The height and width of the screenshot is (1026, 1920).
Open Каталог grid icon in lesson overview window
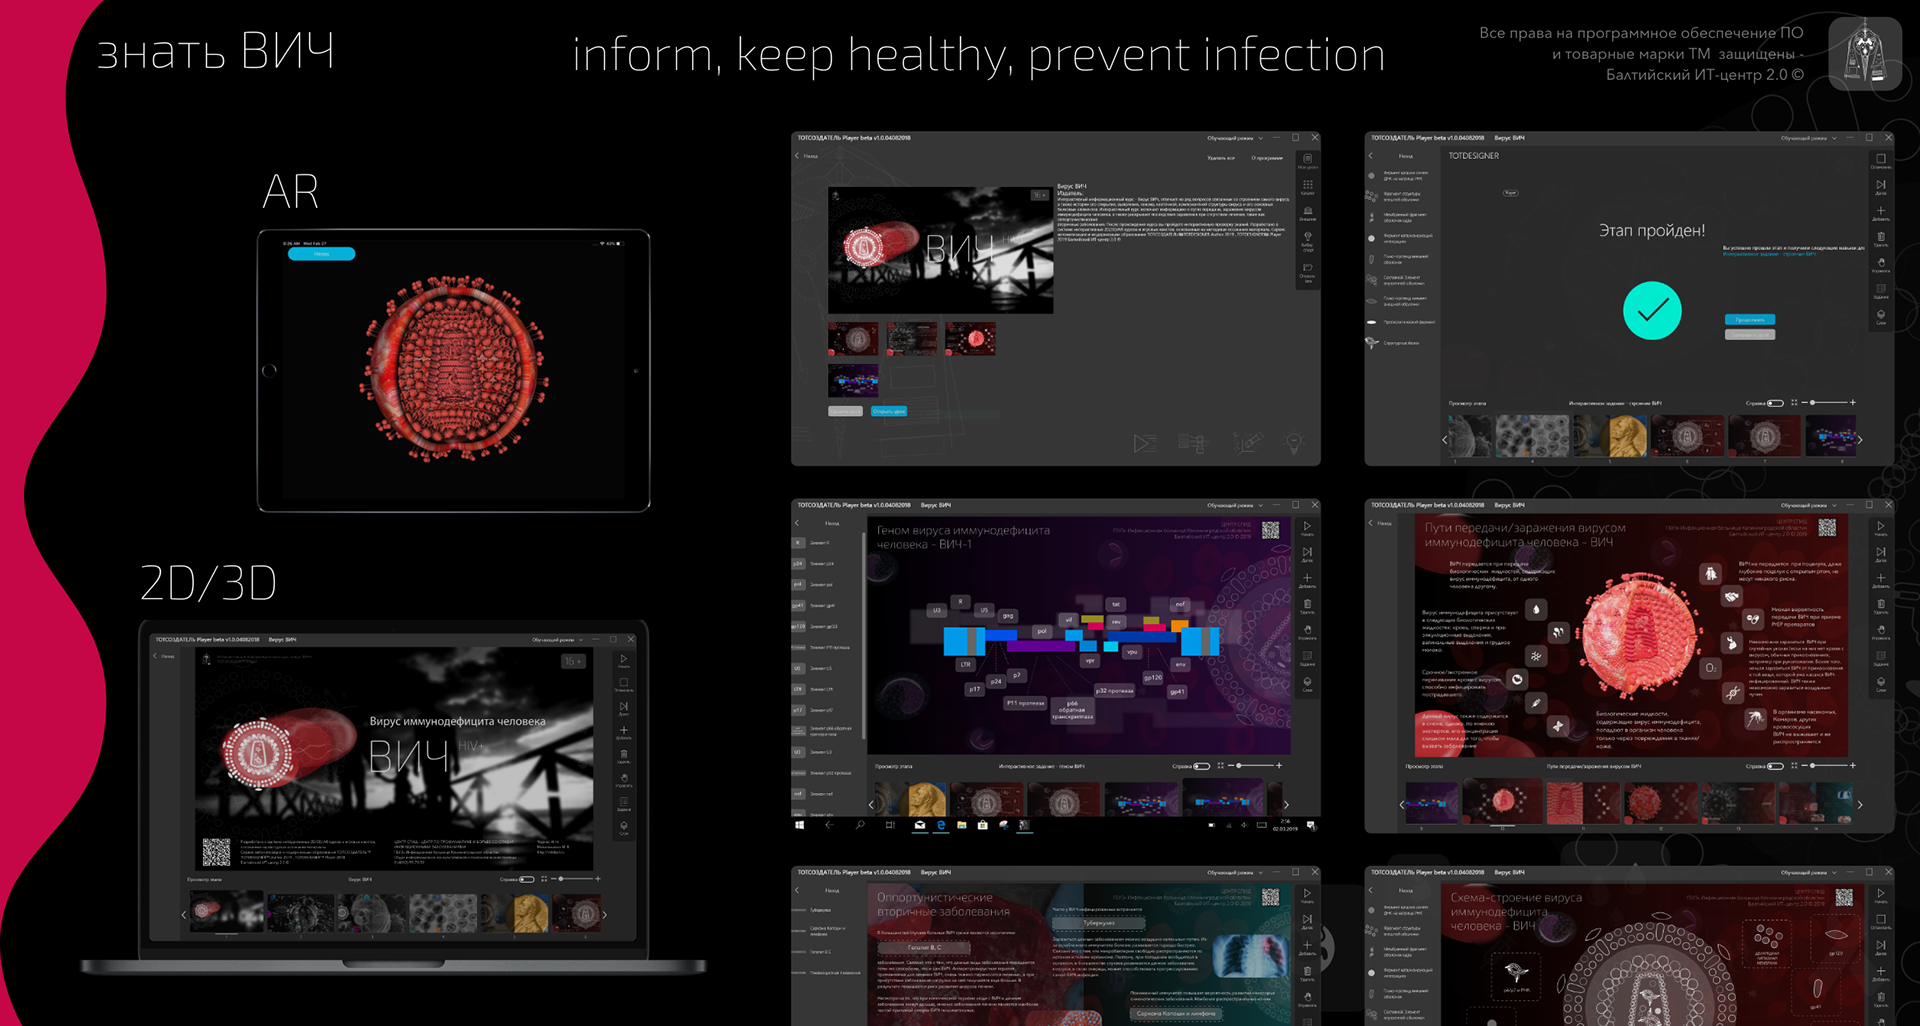tap(1307, 187)
